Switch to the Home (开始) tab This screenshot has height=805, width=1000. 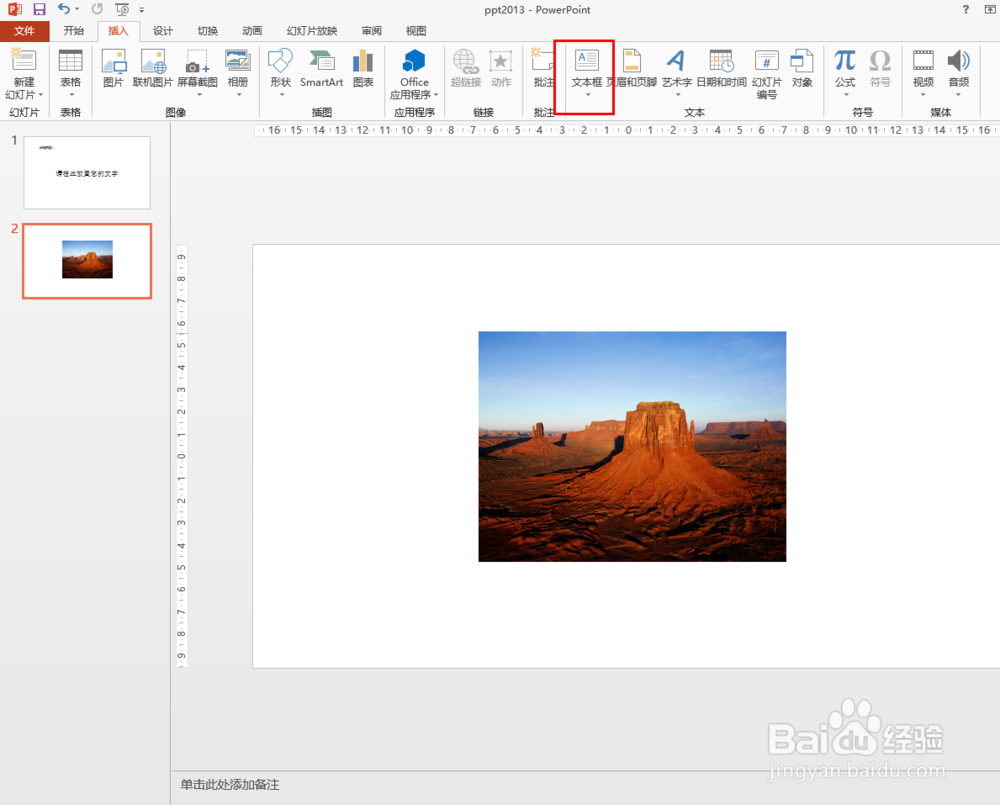[74, 31]
